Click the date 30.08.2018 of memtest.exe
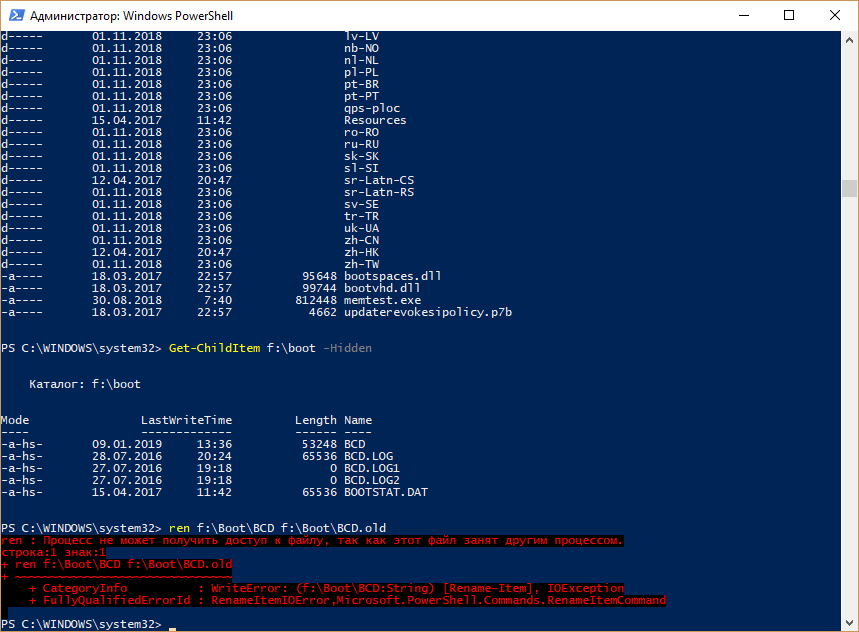Image resolution: width=859 pixels, height=632 pixels. coord(127,300)
